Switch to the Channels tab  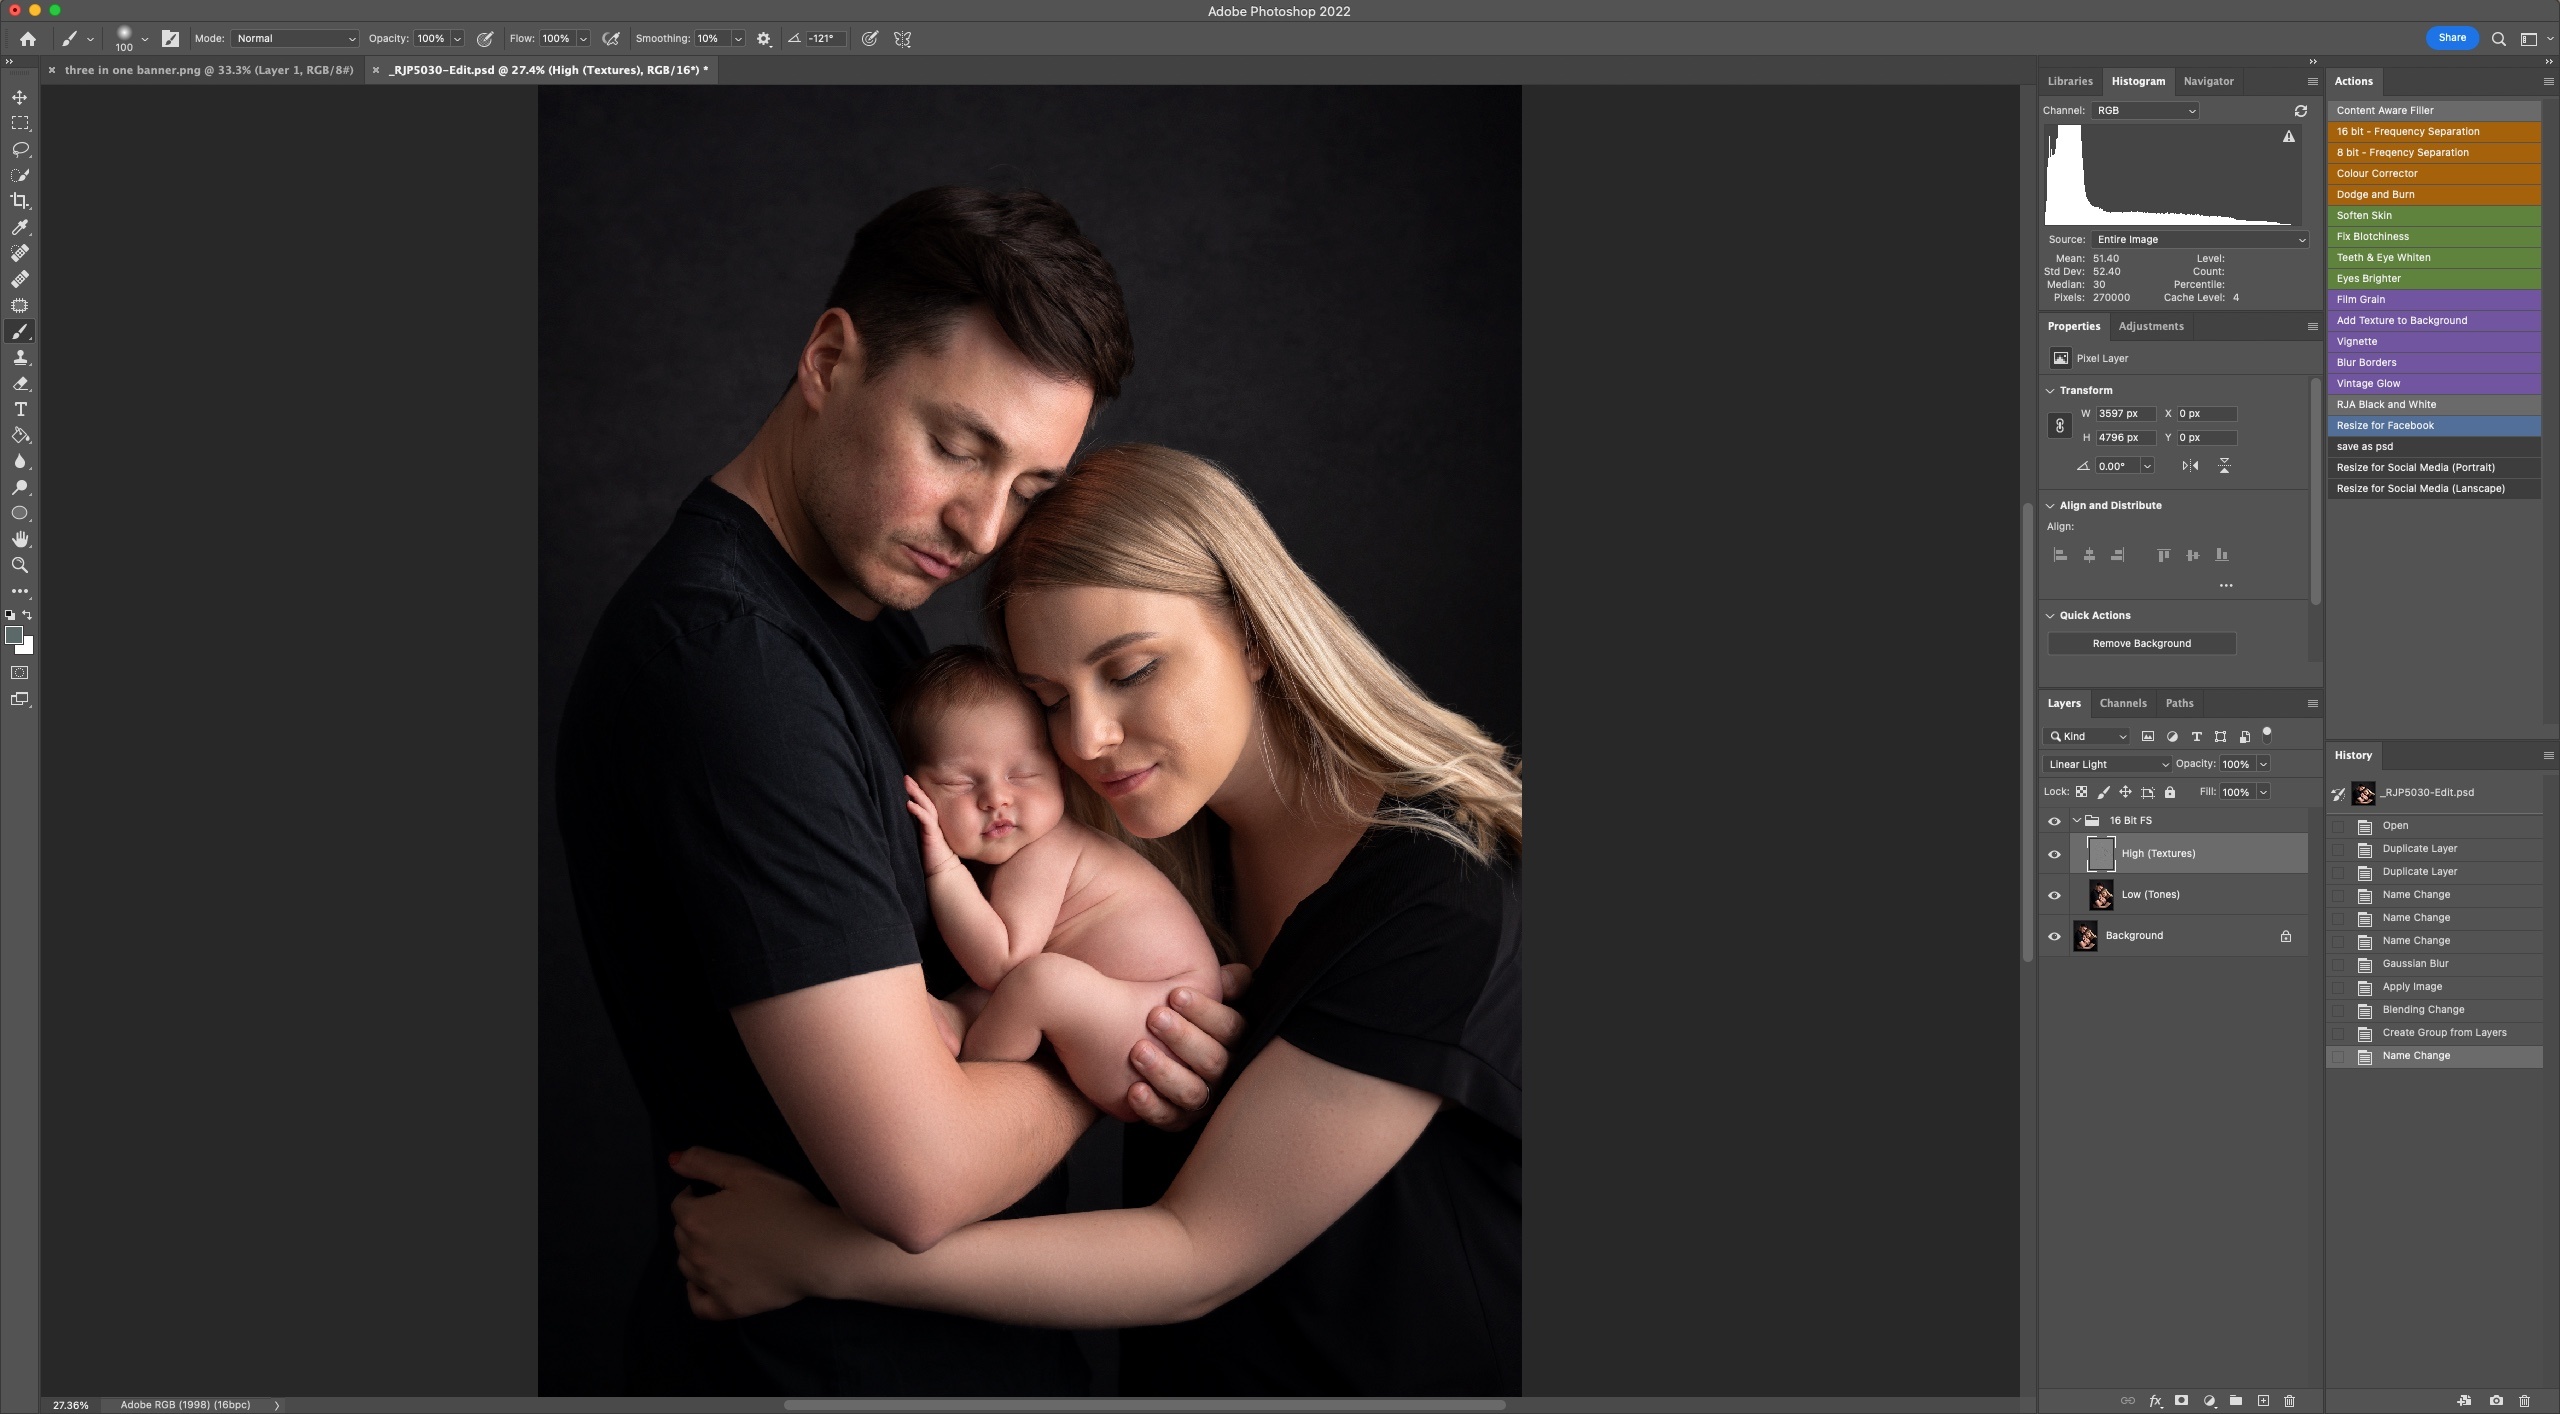(2122, 703)
